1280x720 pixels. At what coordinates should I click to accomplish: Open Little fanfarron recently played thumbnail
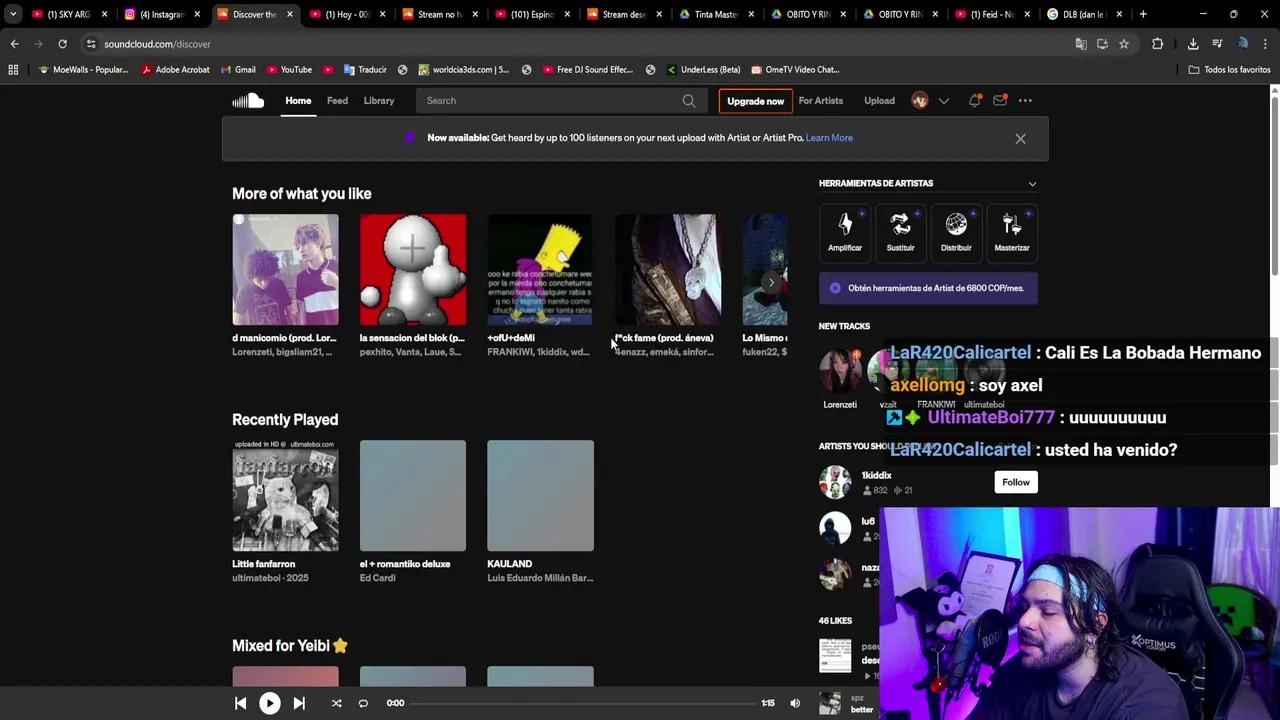point(285,495)
